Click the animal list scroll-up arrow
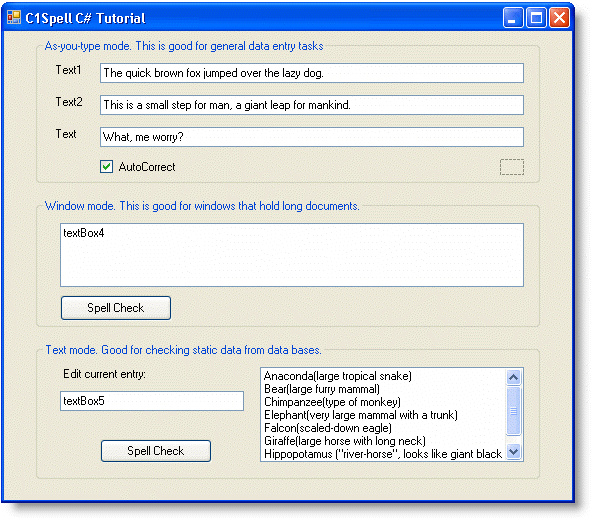This screenshot has width=591, height=519. click(x=513, y=377)
